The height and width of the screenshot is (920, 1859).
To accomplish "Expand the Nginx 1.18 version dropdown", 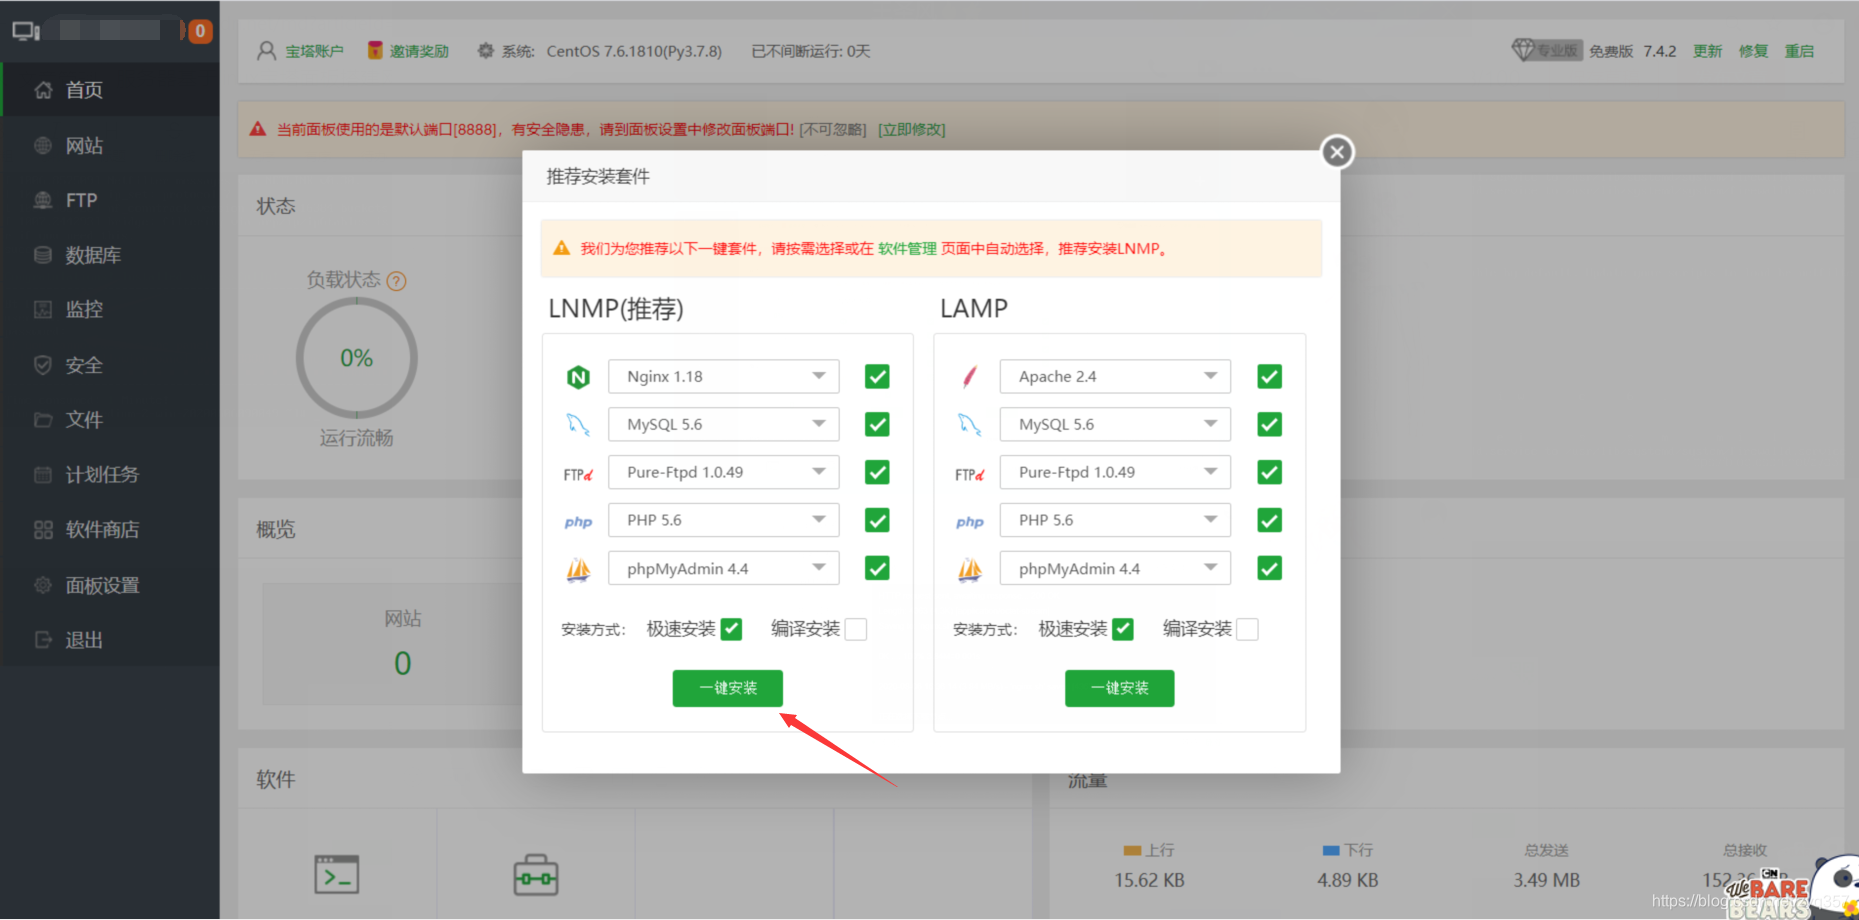I will point(723,377).
